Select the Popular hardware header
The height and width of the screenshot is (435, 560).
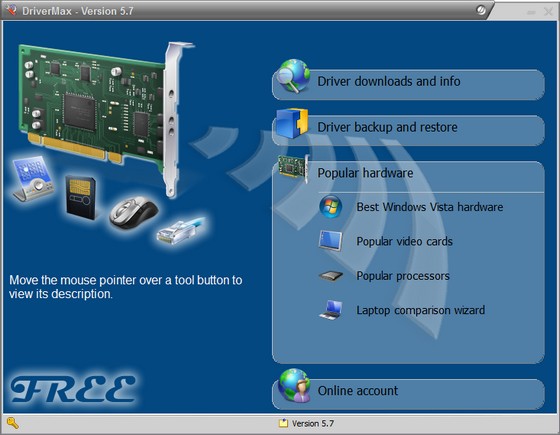[x=365, y=173]
